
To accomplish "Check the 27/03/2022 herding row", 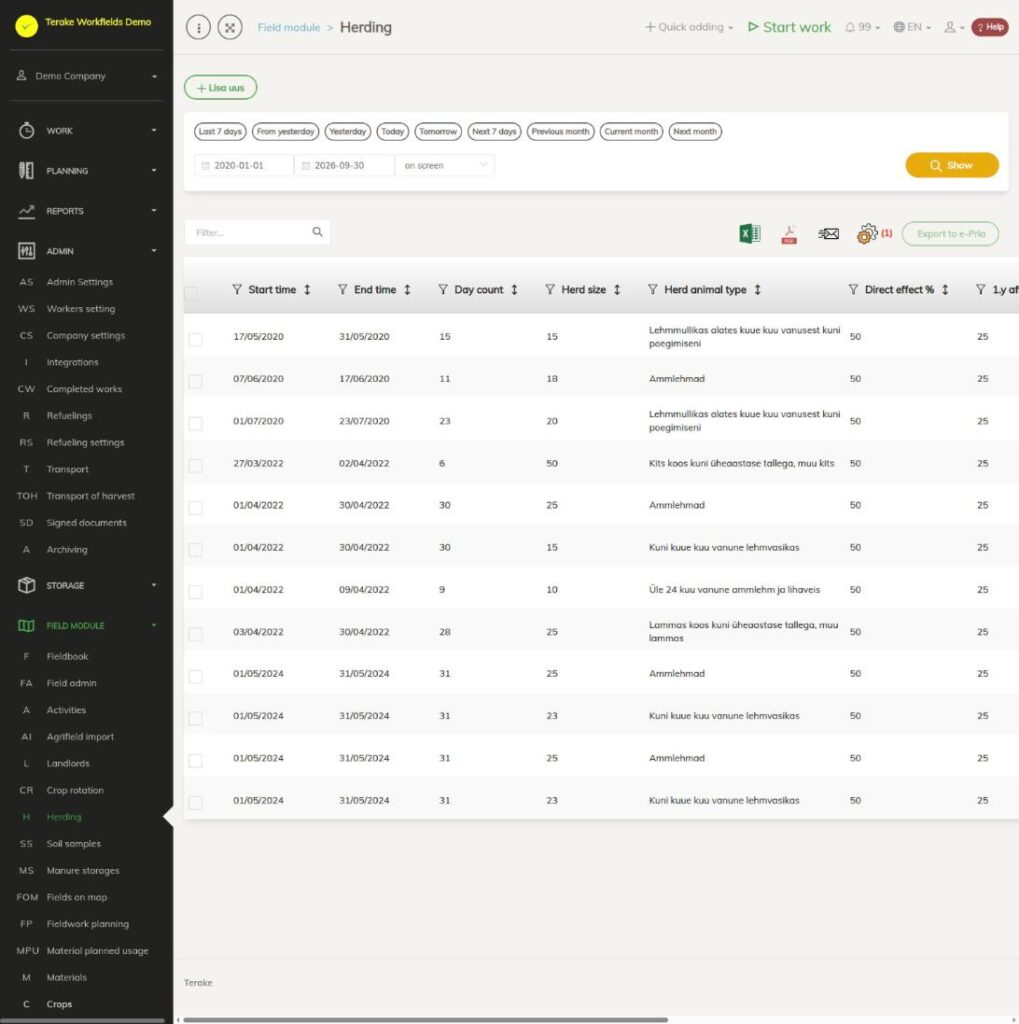I will tap(195, 465).
